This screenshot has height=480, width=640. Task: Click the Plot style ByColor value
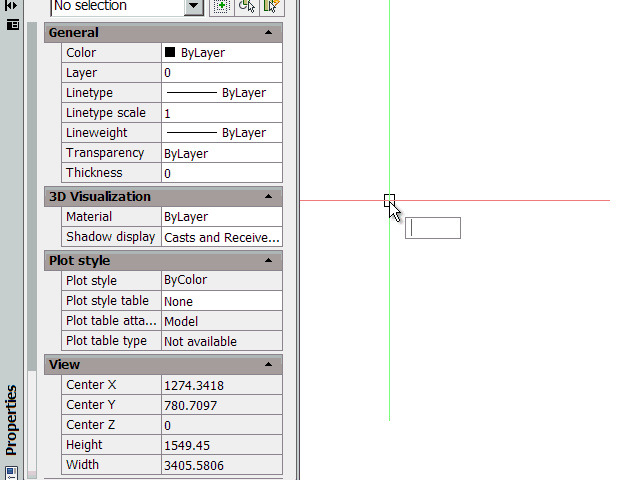pyautogui.click(x=222, y=281)
